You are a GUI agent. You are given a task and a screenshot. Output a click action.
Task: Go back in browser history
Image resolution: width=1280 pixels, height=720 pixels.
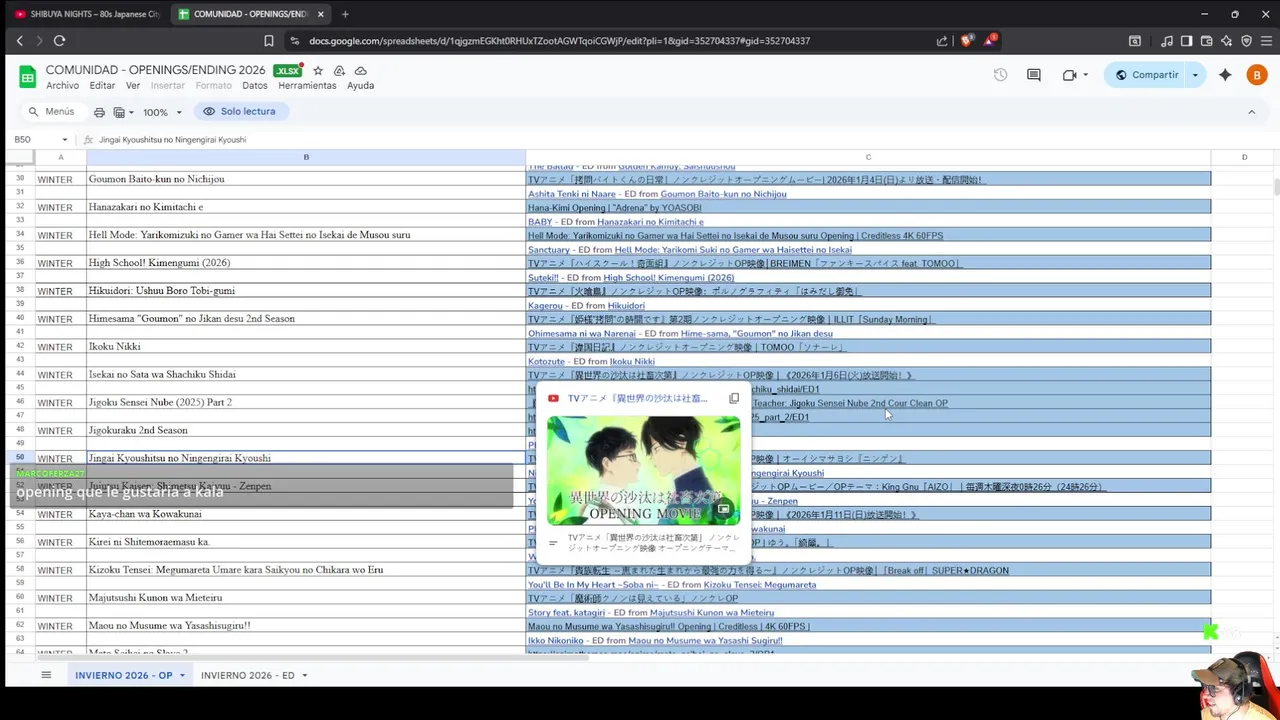[20, 41]
